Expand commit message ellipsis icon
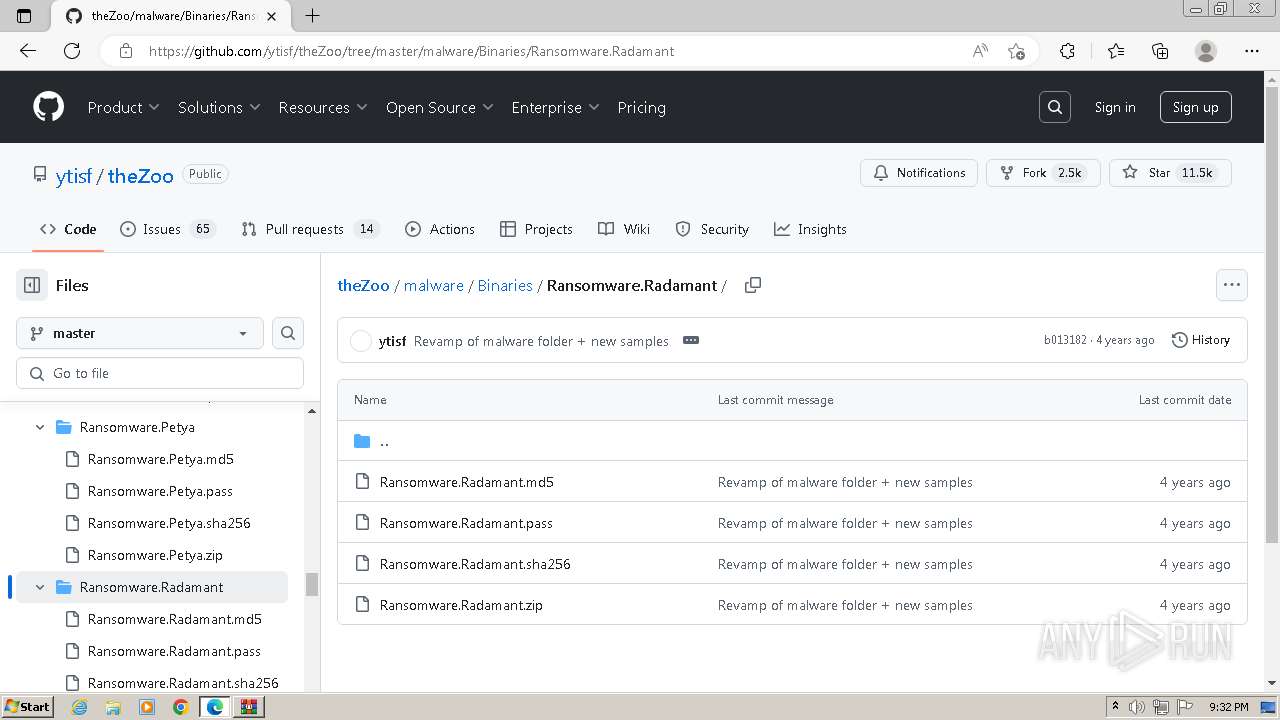 [x=690, y=340]
